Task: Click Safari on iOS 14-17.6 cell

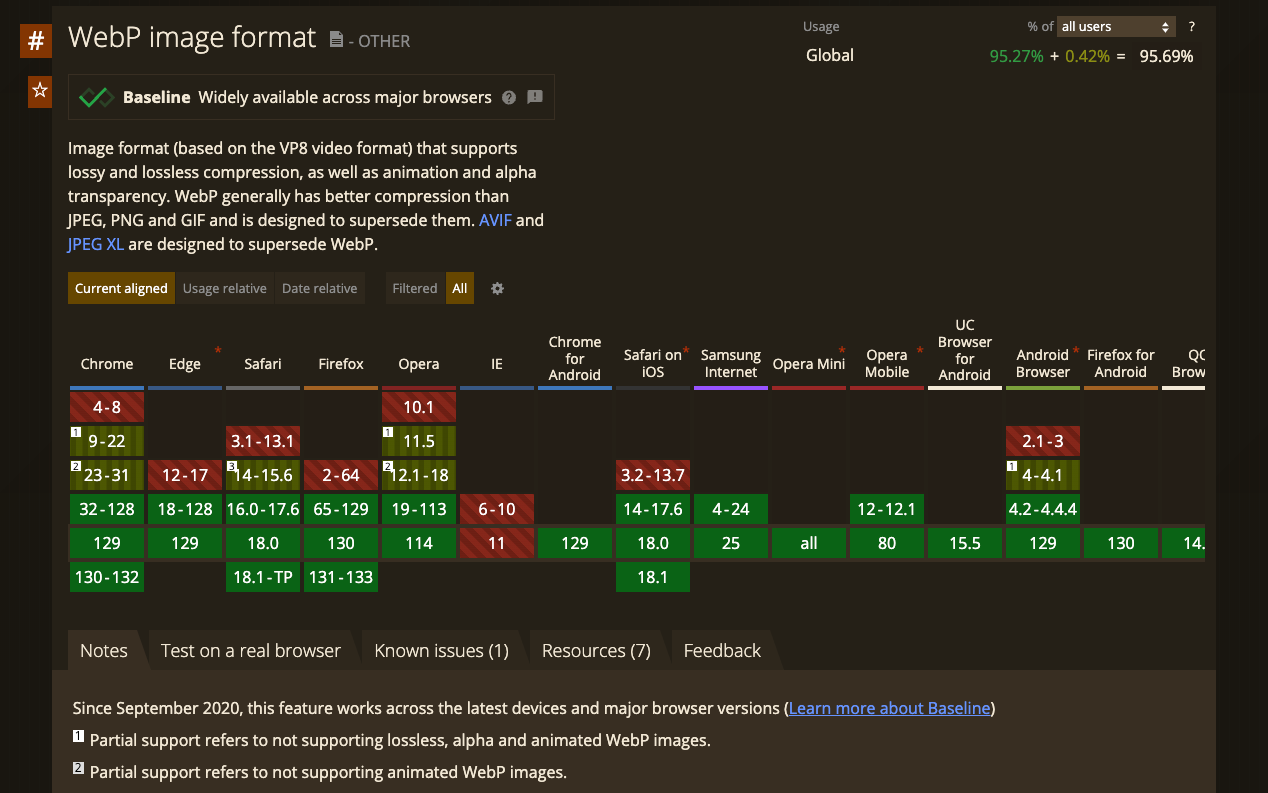Action: tap(653, 509)
